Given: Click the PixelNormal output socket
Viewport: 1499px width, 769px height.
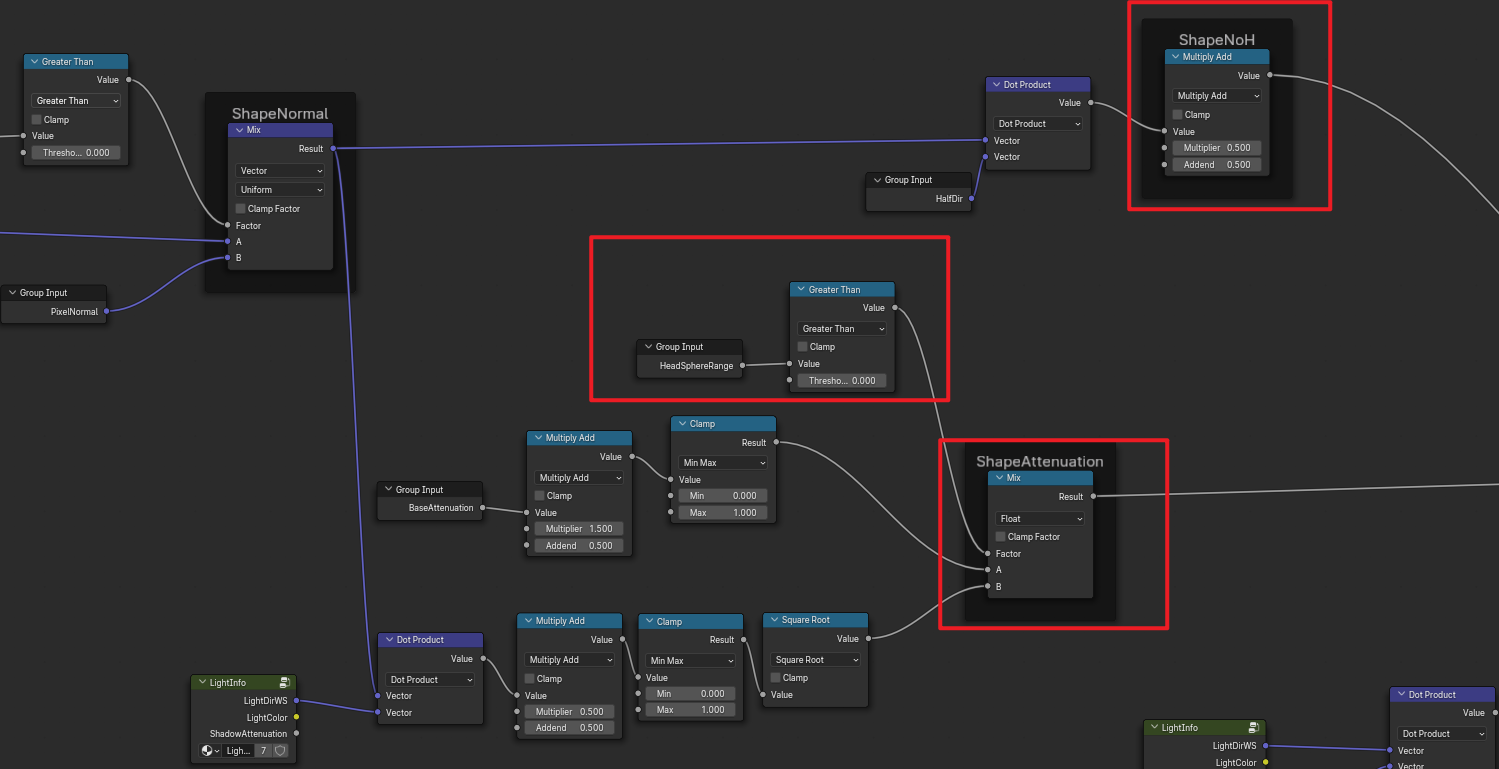Looking at the screenshot, I should click(107, 312).
